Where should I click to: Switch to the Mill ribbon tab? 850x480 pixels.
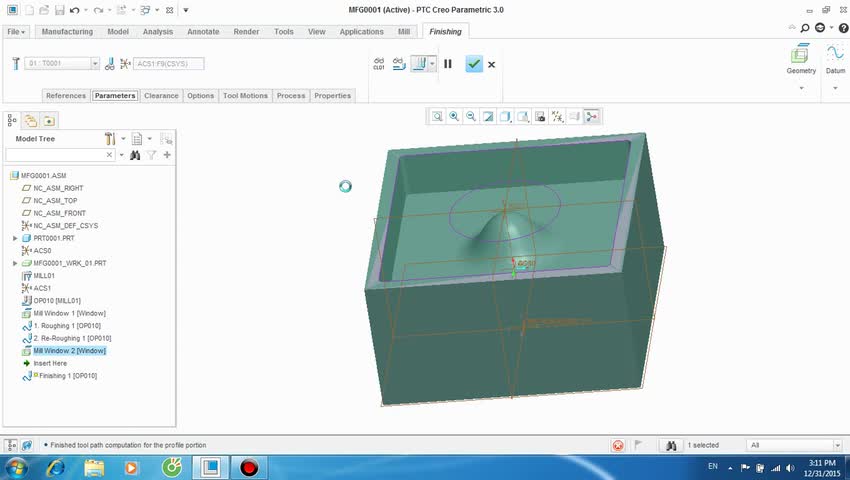pos(404,31)
